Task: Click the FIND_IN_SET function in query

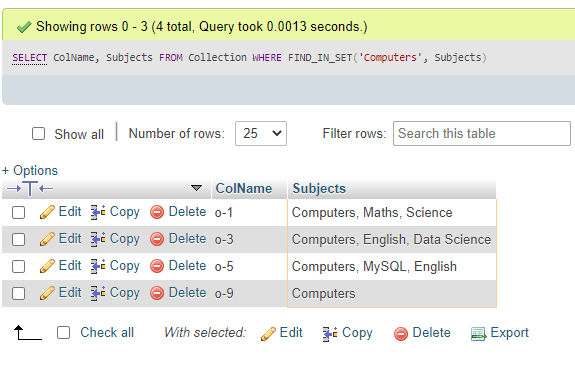Action: coord(320,58)
